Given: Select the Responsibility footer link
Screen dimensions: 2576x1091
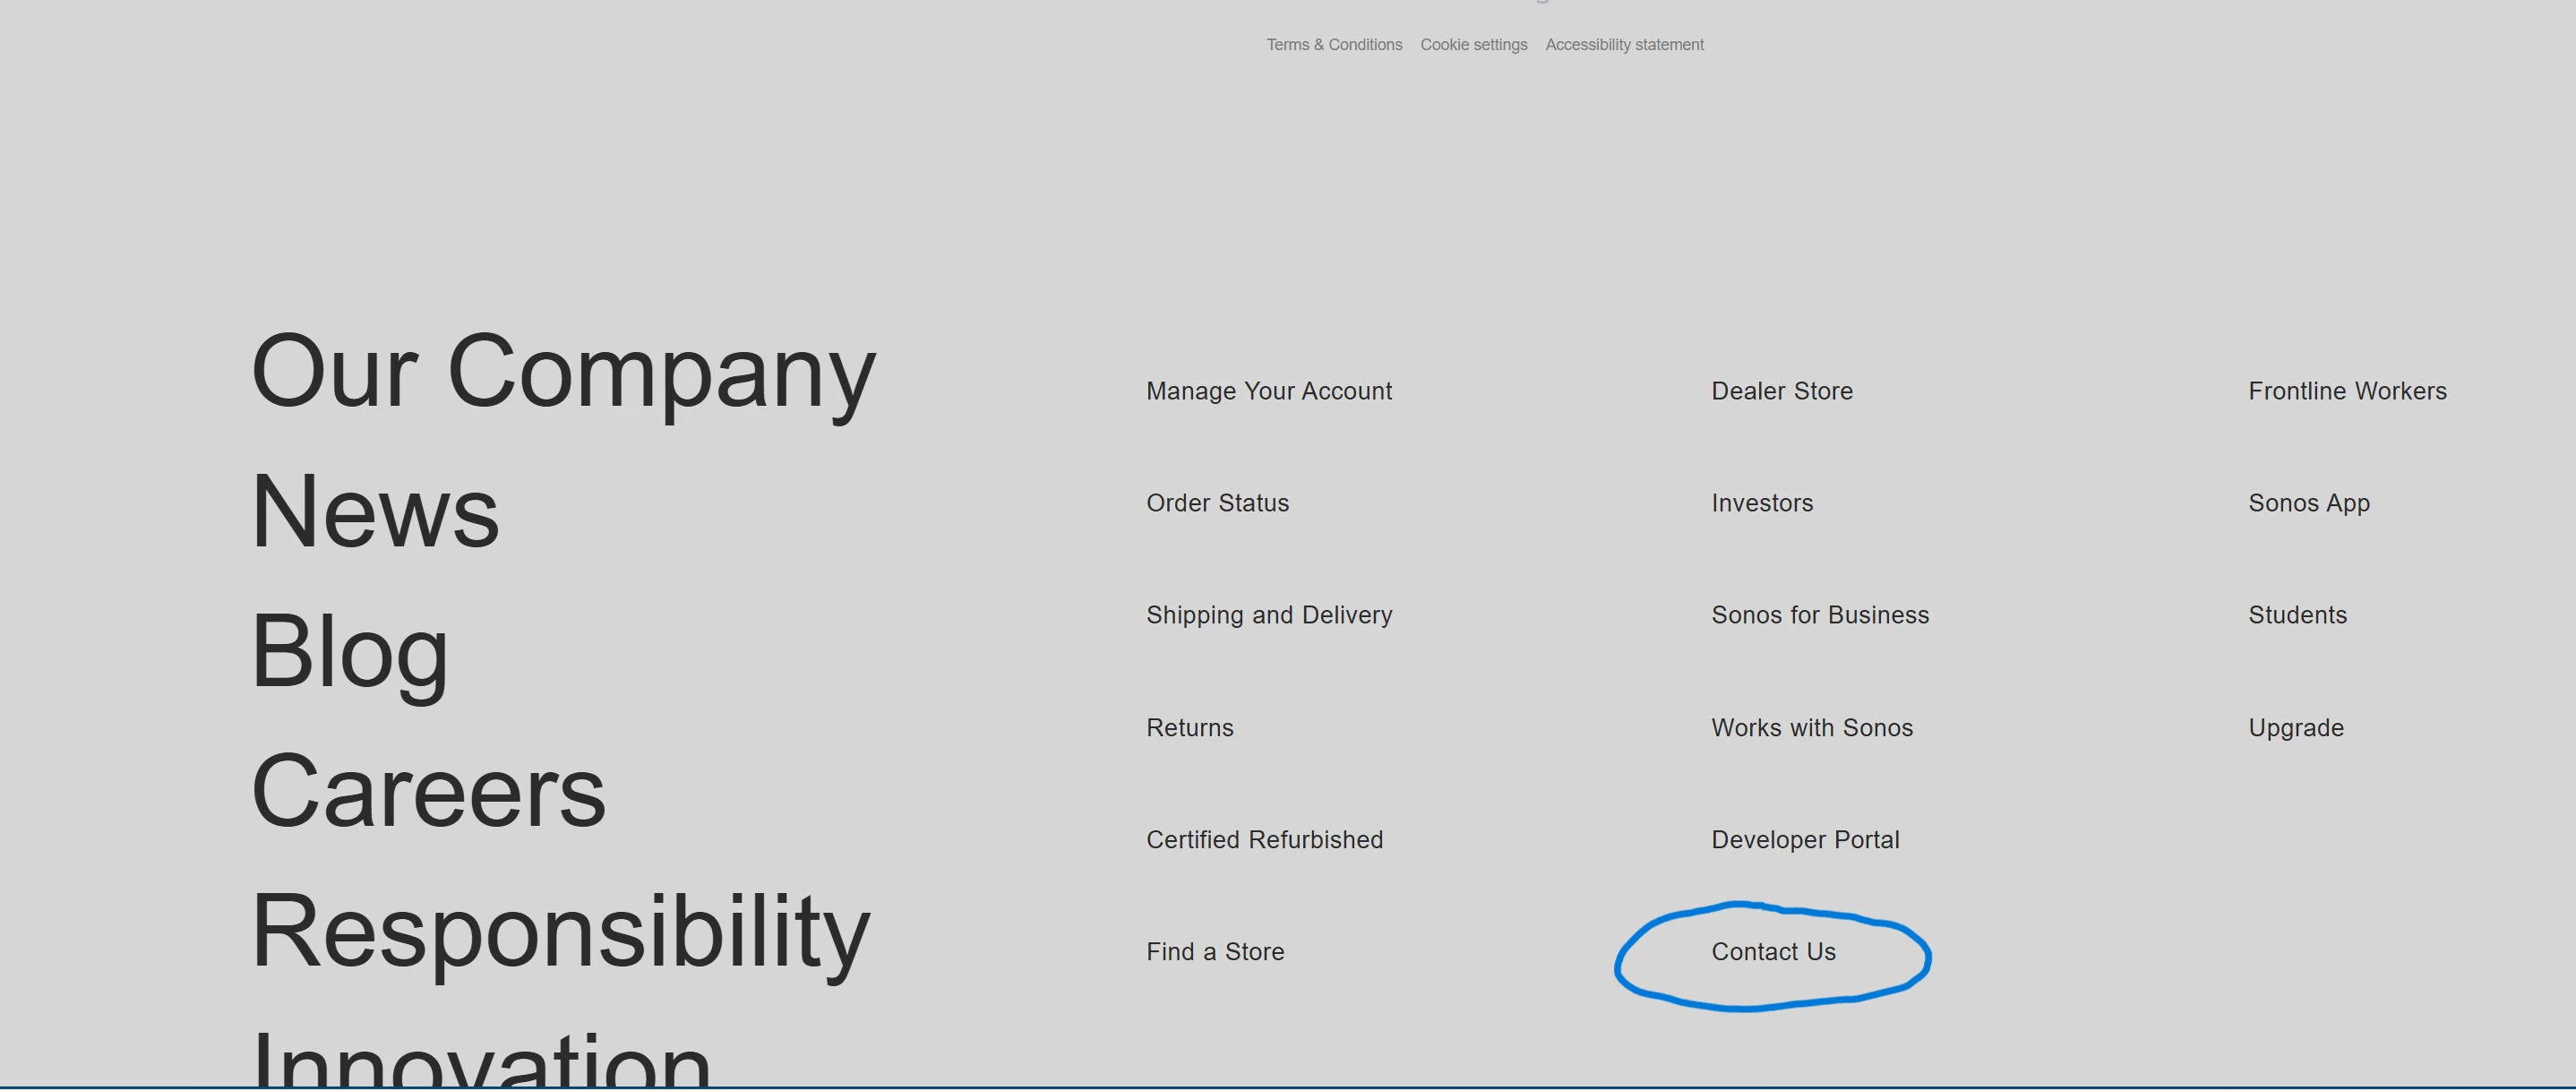Looking at the screenshot, I should pos(560,932).
